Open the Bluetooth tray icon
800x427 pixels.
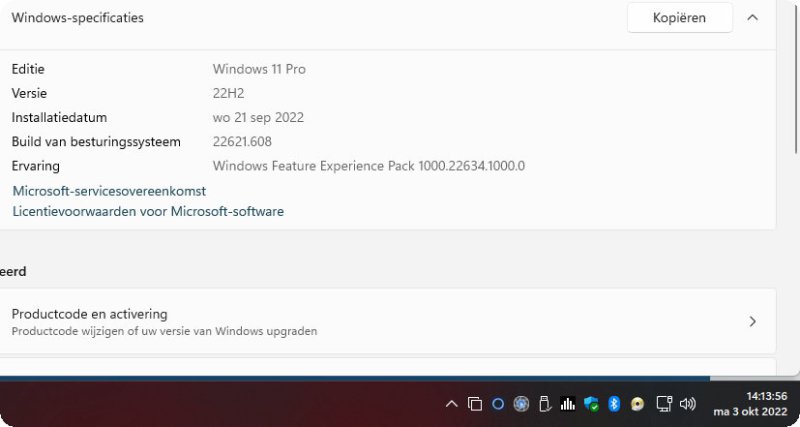[614, 404]
